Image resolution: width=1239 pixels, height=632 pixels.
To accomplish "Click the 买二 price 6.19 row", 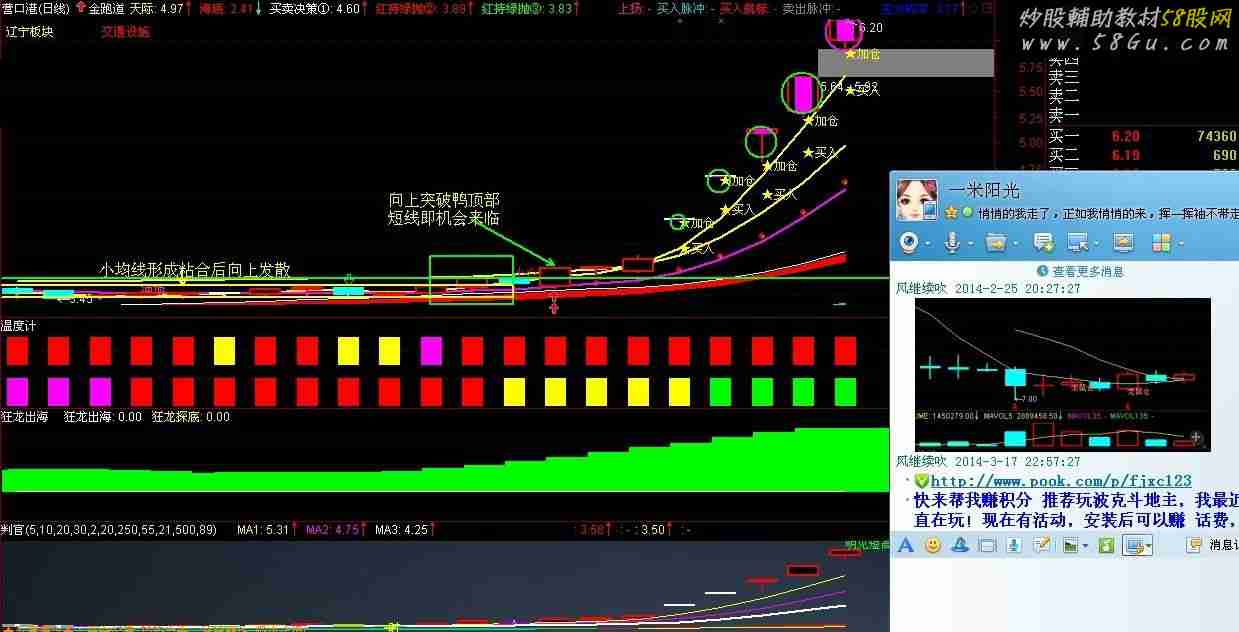I will [1142, 155].
